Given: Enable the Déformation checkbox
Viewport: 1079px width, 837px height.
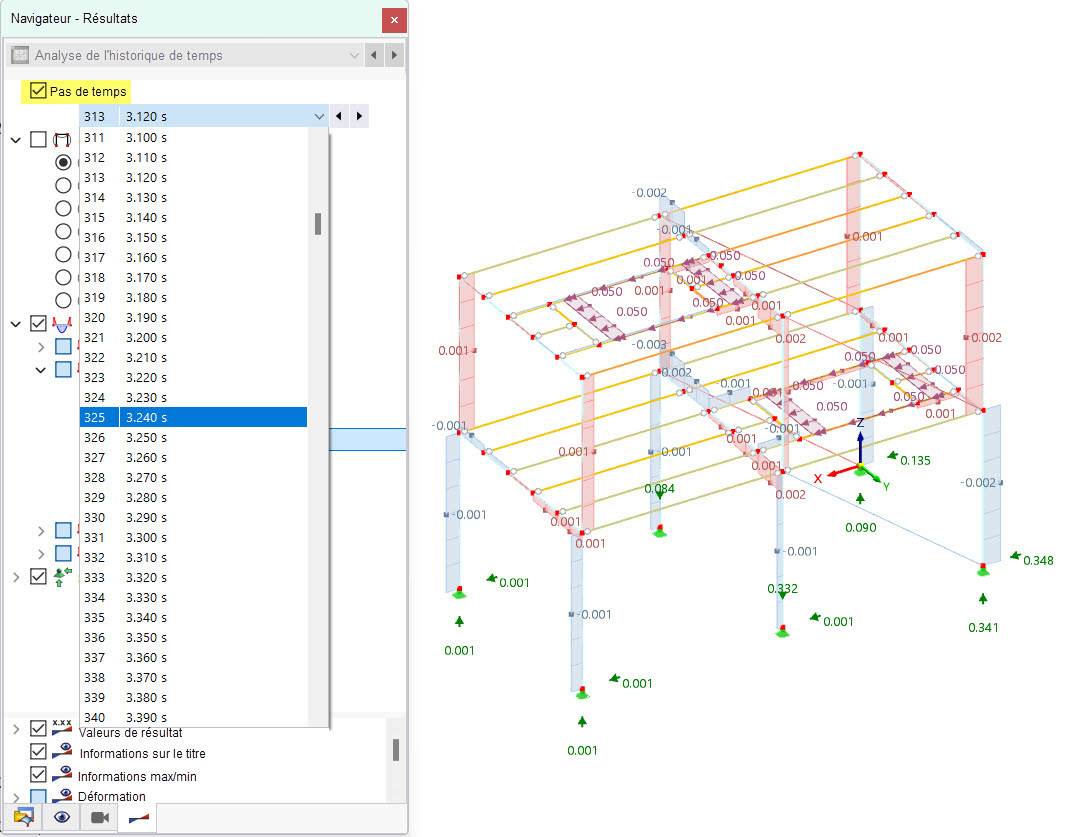Looking at the screenshot, I should (39, 796).
